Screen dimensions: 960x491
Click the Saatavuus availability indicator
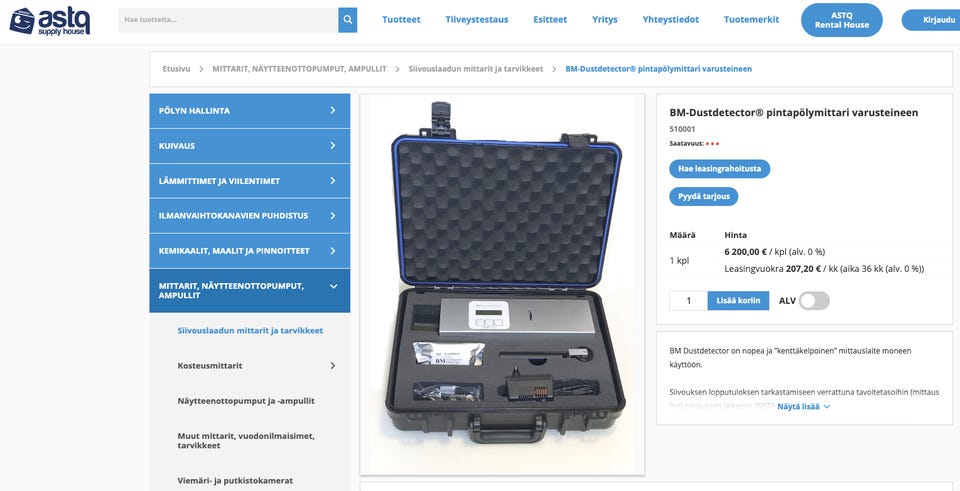[694, 144]
